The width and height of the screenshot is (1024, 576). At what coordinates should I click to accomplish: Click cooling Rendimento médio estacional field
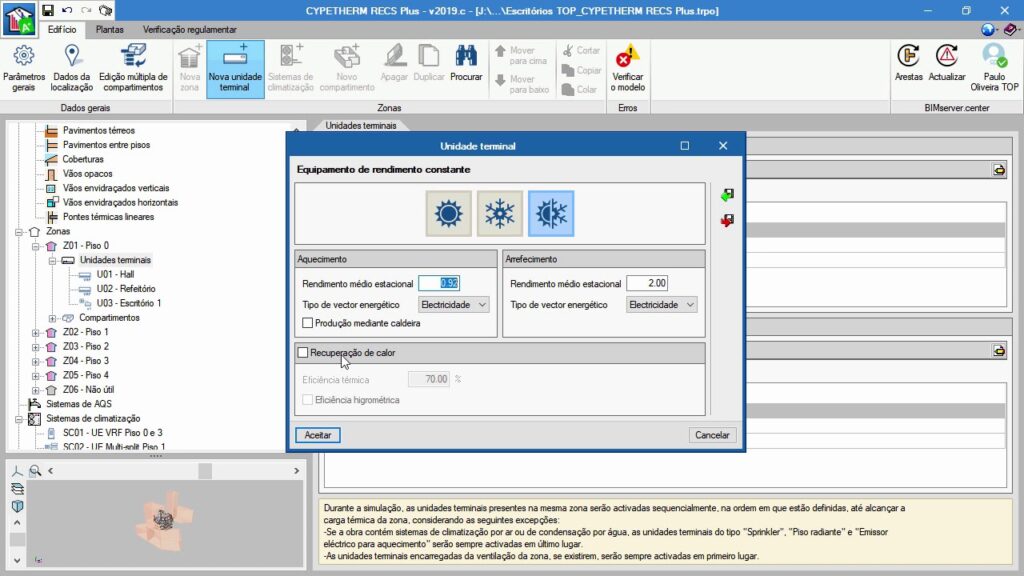point(646,284)
